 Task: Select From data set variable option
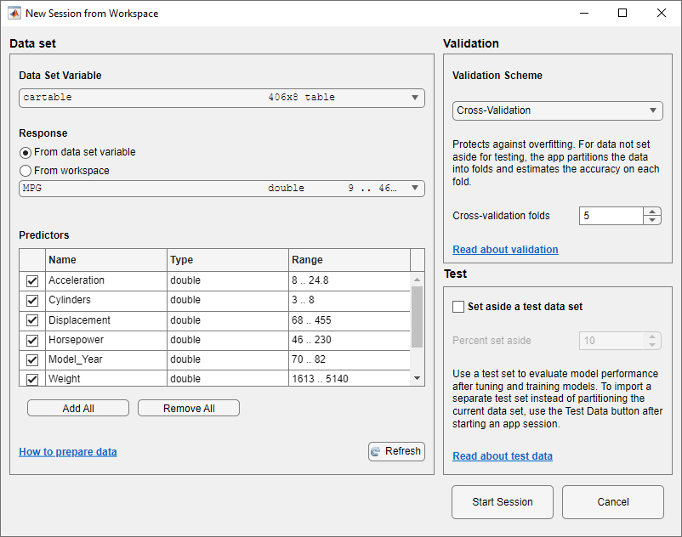(26, 152)
